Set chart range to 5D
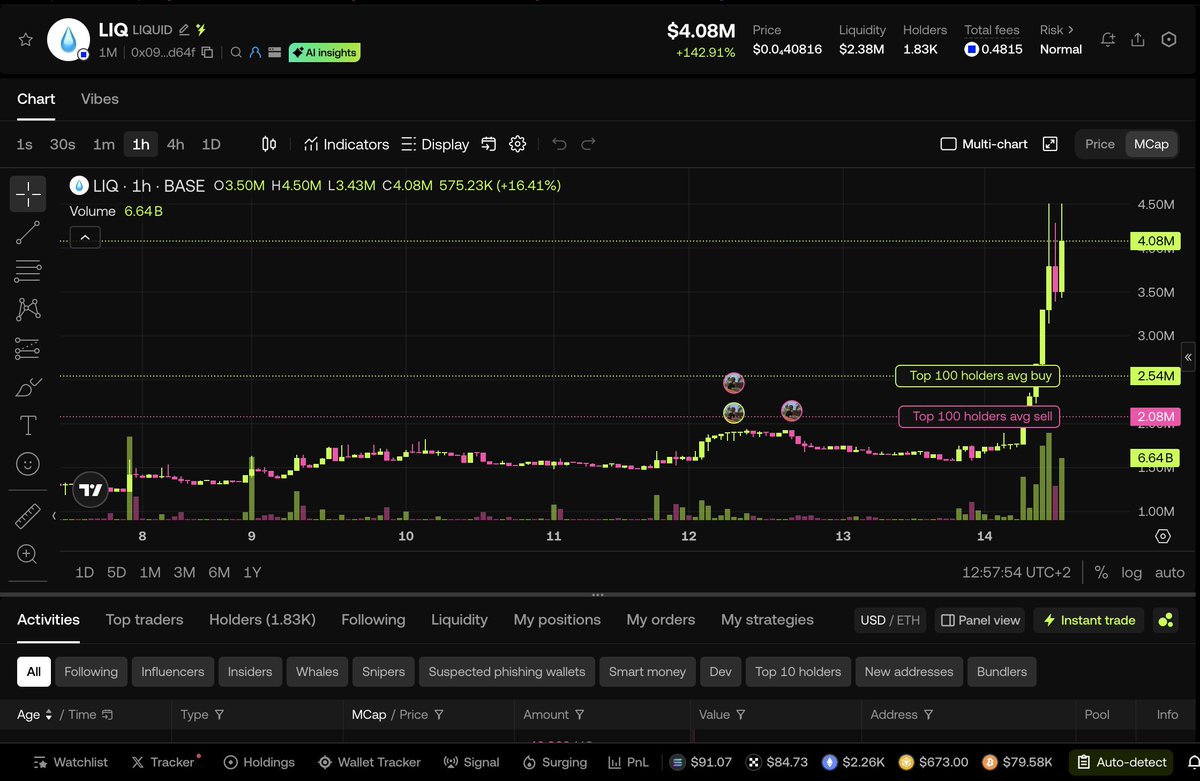The height and width of the screenshot is (781, 1200). 117,573
